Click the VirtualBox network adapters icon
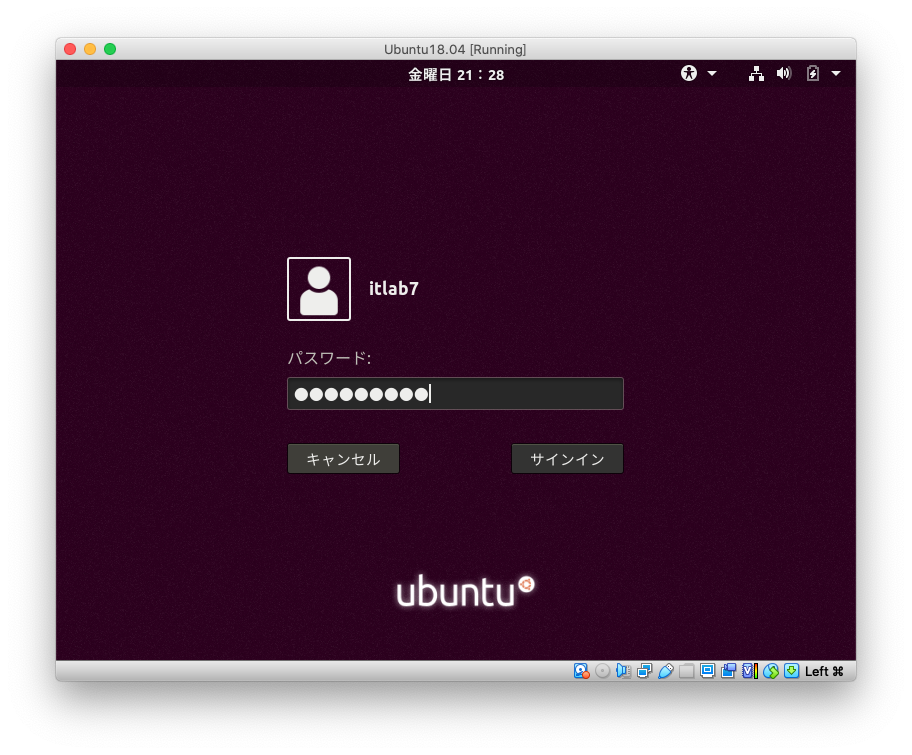912x755 pixels. pos(644,671)
